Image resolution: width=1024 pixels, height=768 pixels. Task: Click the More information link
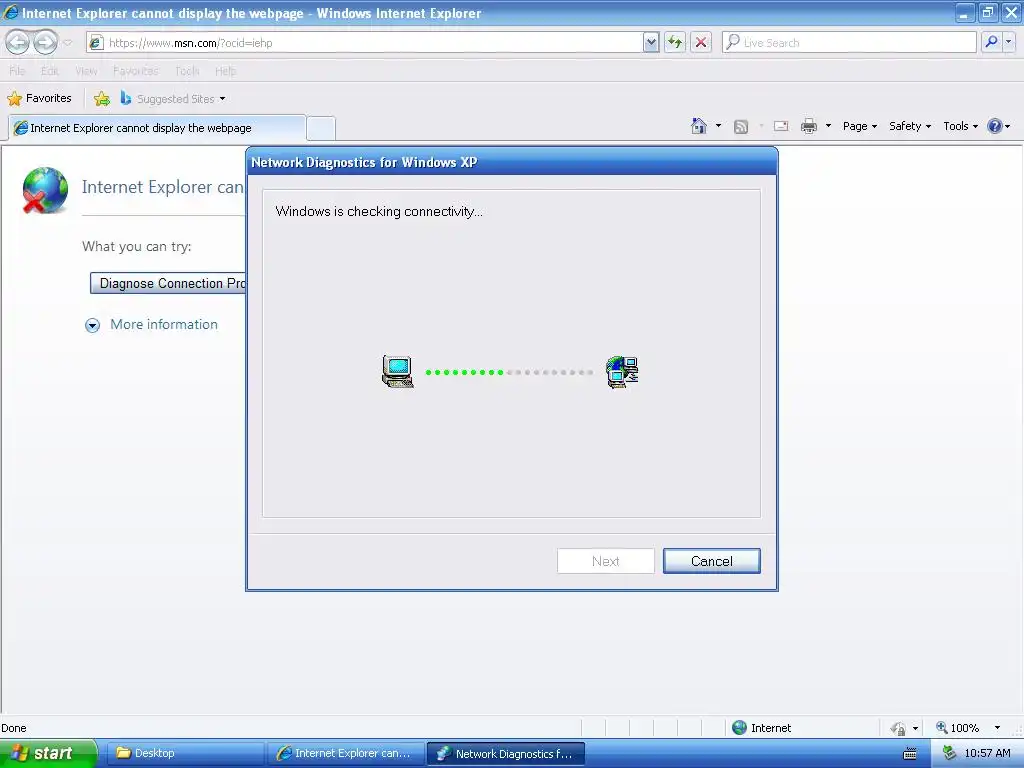click(x=164, y=325)
